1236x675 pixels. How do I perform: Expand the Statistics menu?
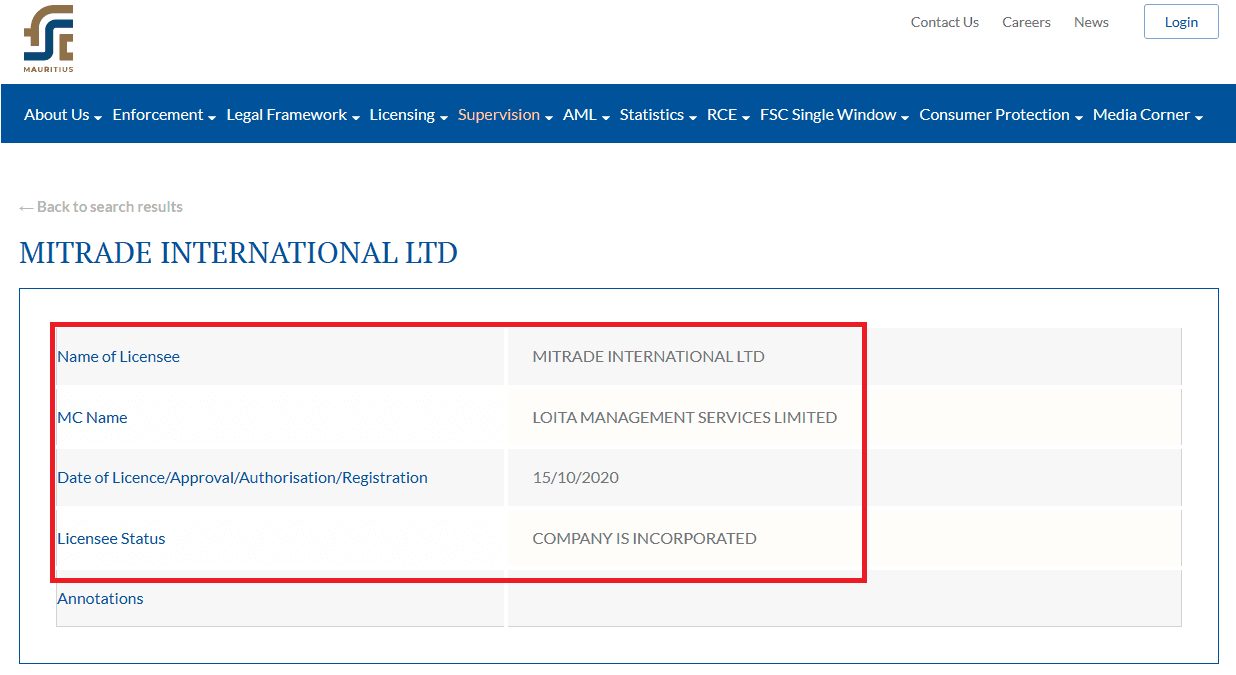tap(658, 115)
